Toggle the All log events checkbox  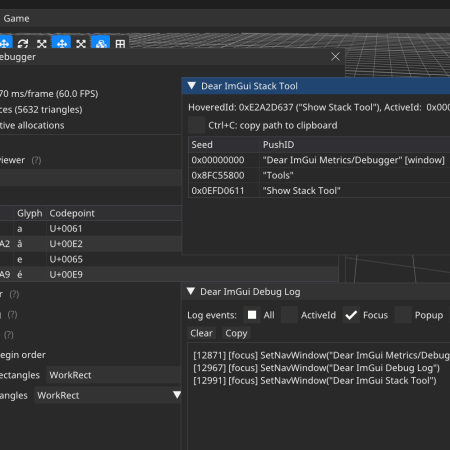click(x=252, y=315)
